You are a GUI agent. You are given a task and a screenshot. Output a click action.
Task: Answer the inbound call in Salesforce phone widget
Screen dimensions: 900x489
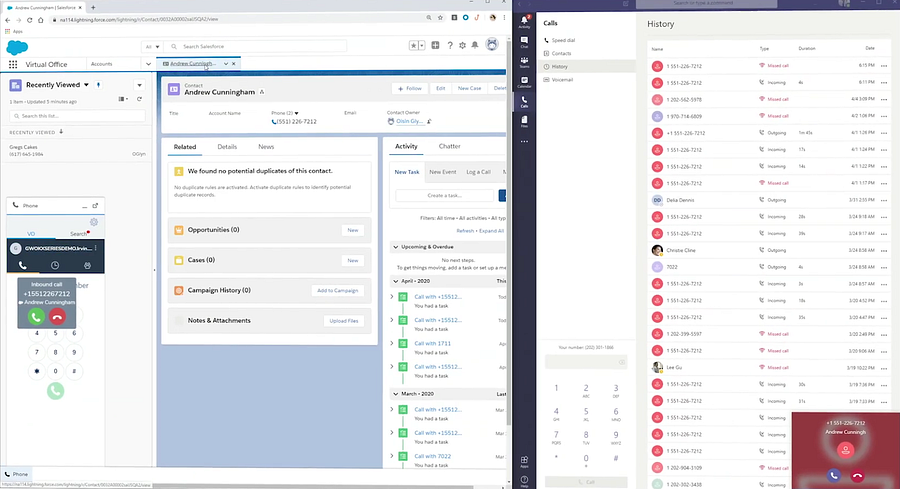(x=36, y=316)
